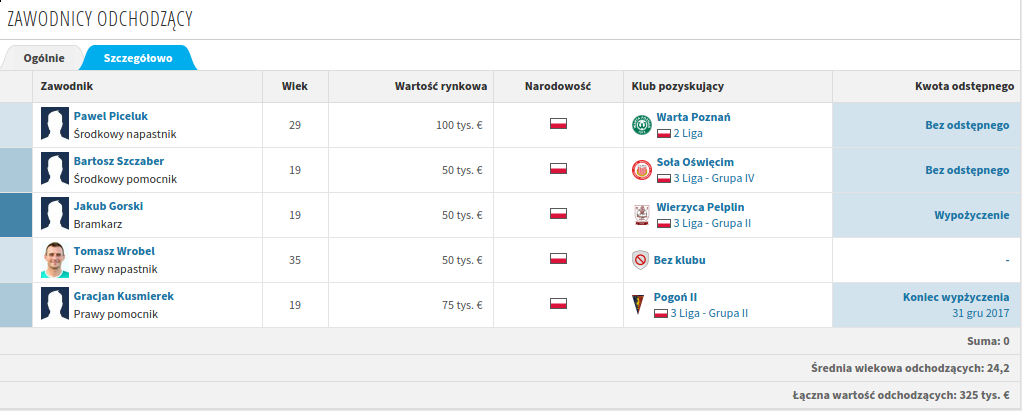The width and height of the screenshot is (1022, 411).
Task: Click the Wartość rynkowa column header
Action: (x=441, y=87)
